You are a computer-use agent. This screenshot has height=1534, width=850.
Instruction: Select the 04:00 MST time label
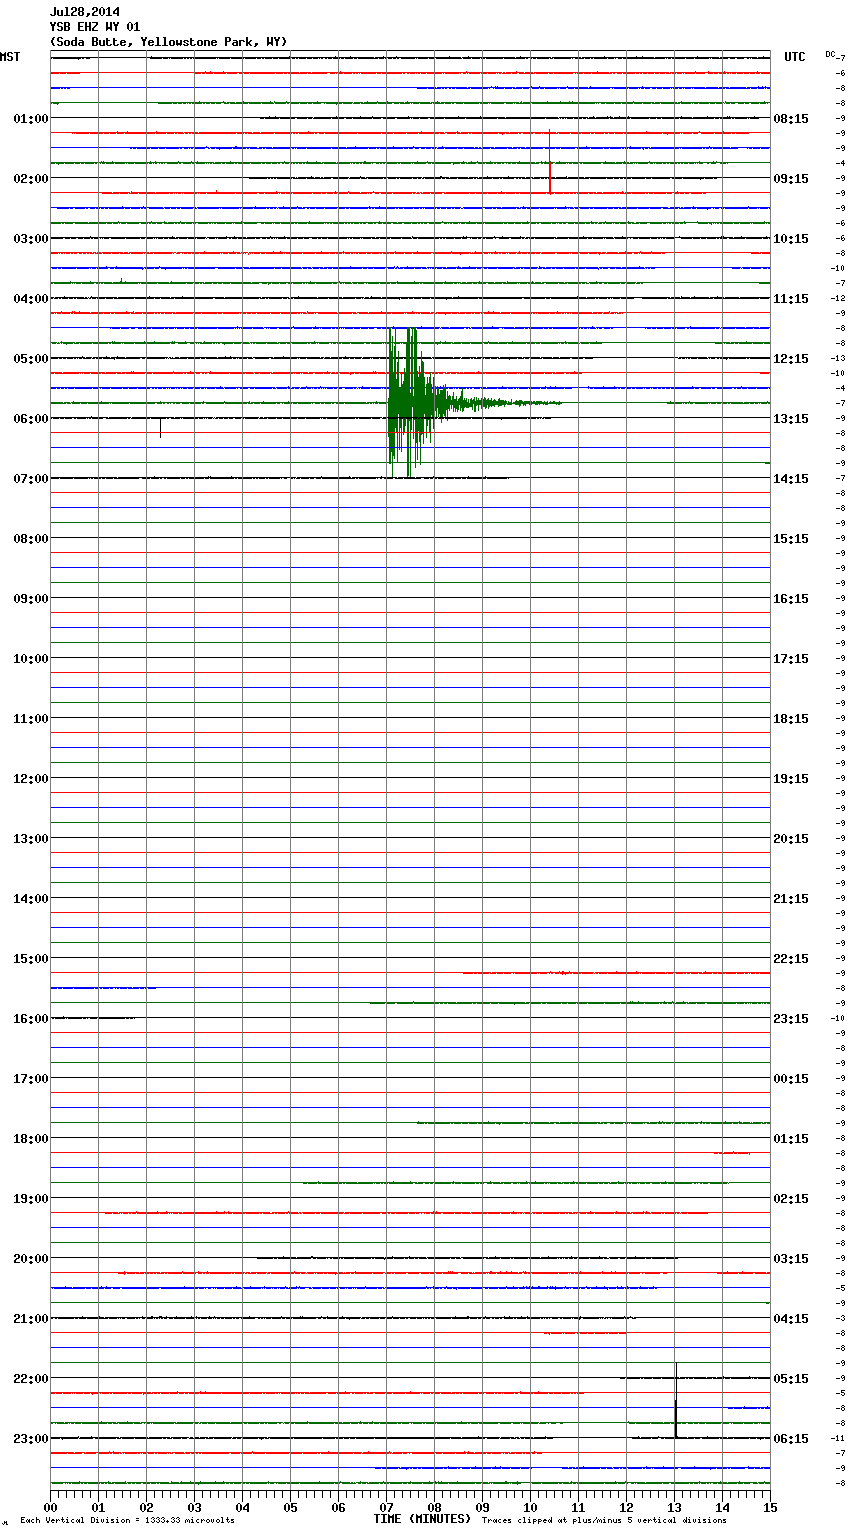[x=31, y=299]
